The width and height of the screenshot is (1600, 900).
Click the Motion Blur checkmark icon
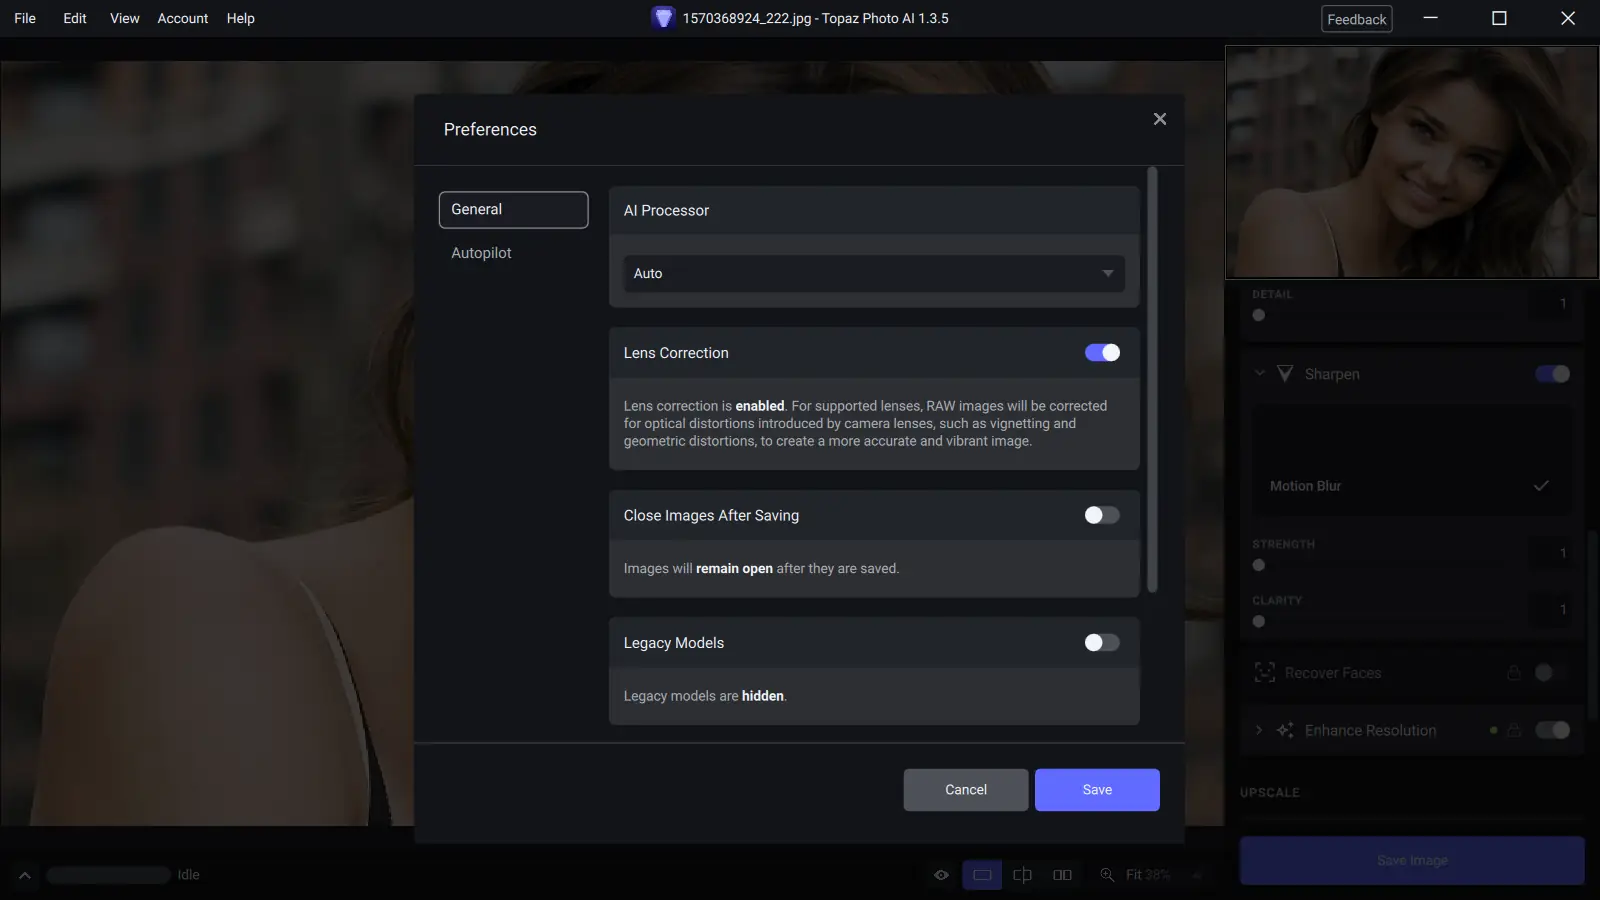coord(1541,486)
